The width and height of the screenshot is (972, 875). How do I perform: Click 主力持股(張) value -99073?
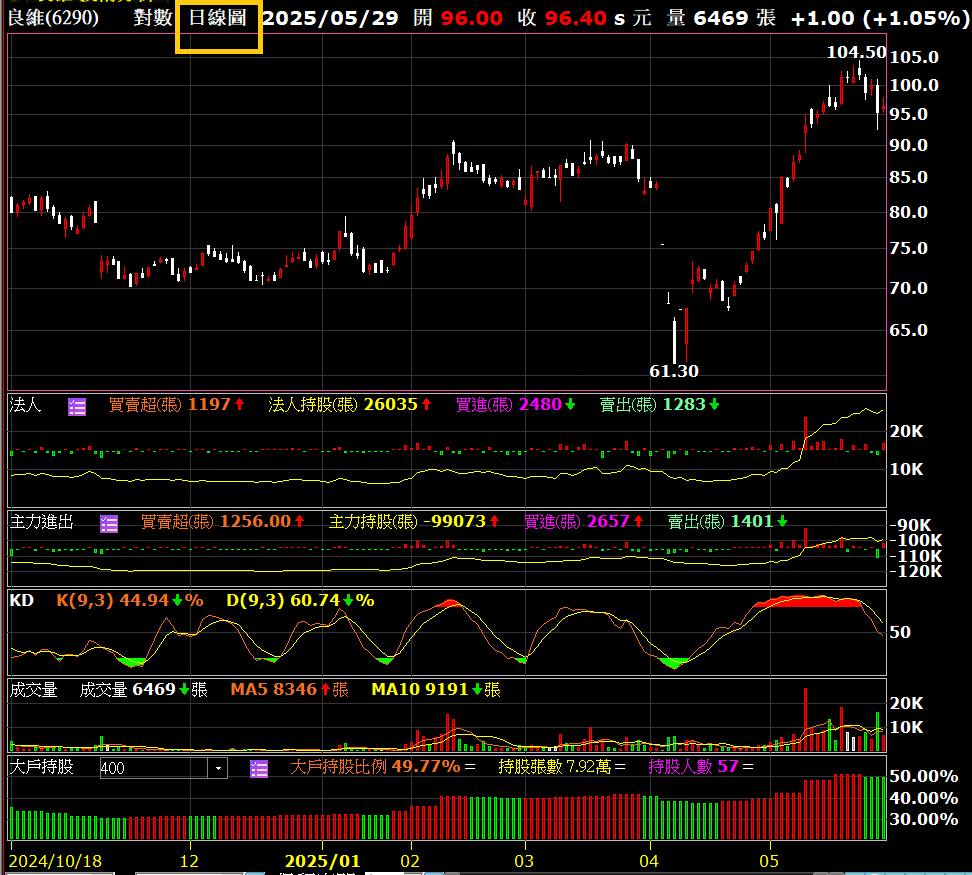(454, 521)
